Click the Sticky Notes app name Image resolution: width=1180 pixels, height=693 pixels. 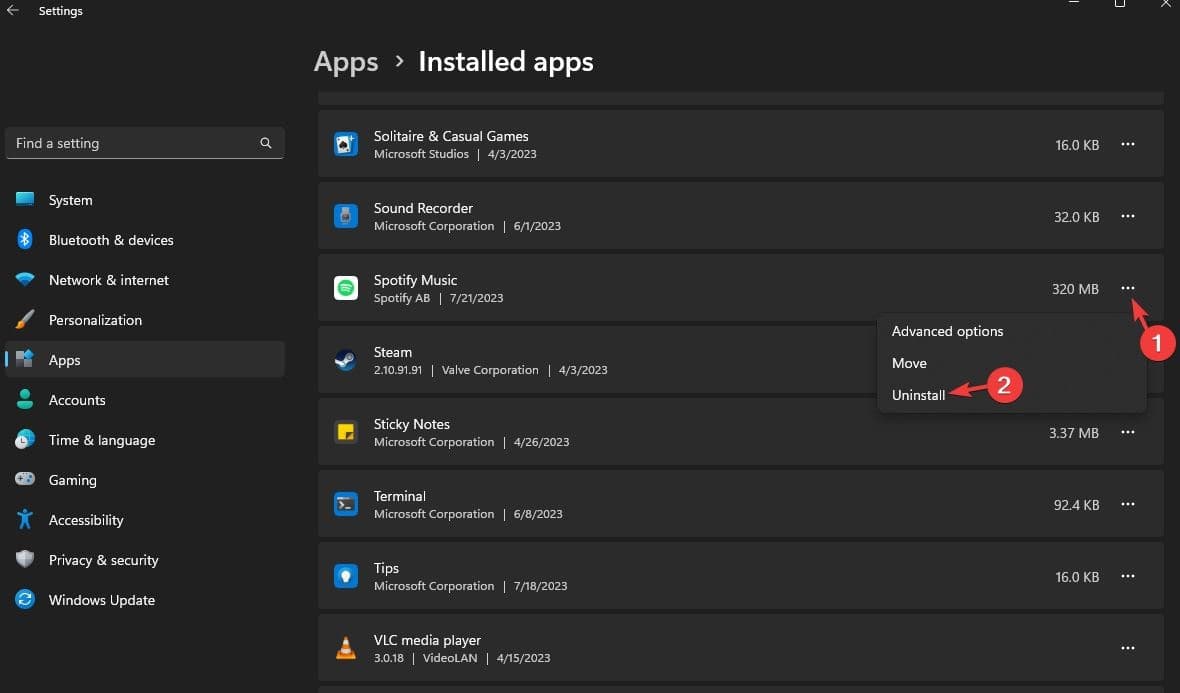(412, 424)
